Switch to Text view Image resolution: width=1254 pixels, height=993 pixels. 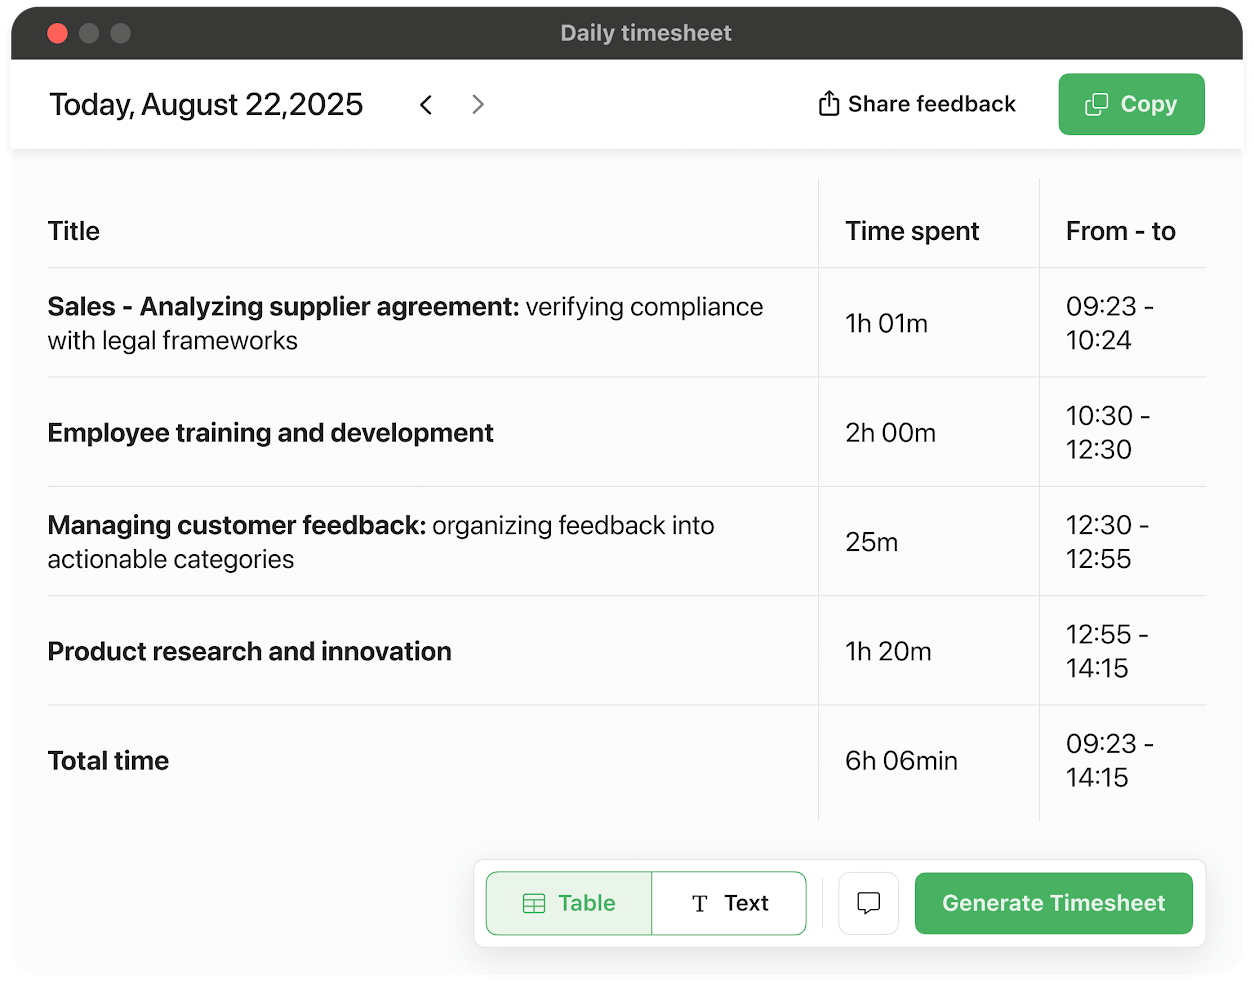pyautogui.click(x=729, y=903)
